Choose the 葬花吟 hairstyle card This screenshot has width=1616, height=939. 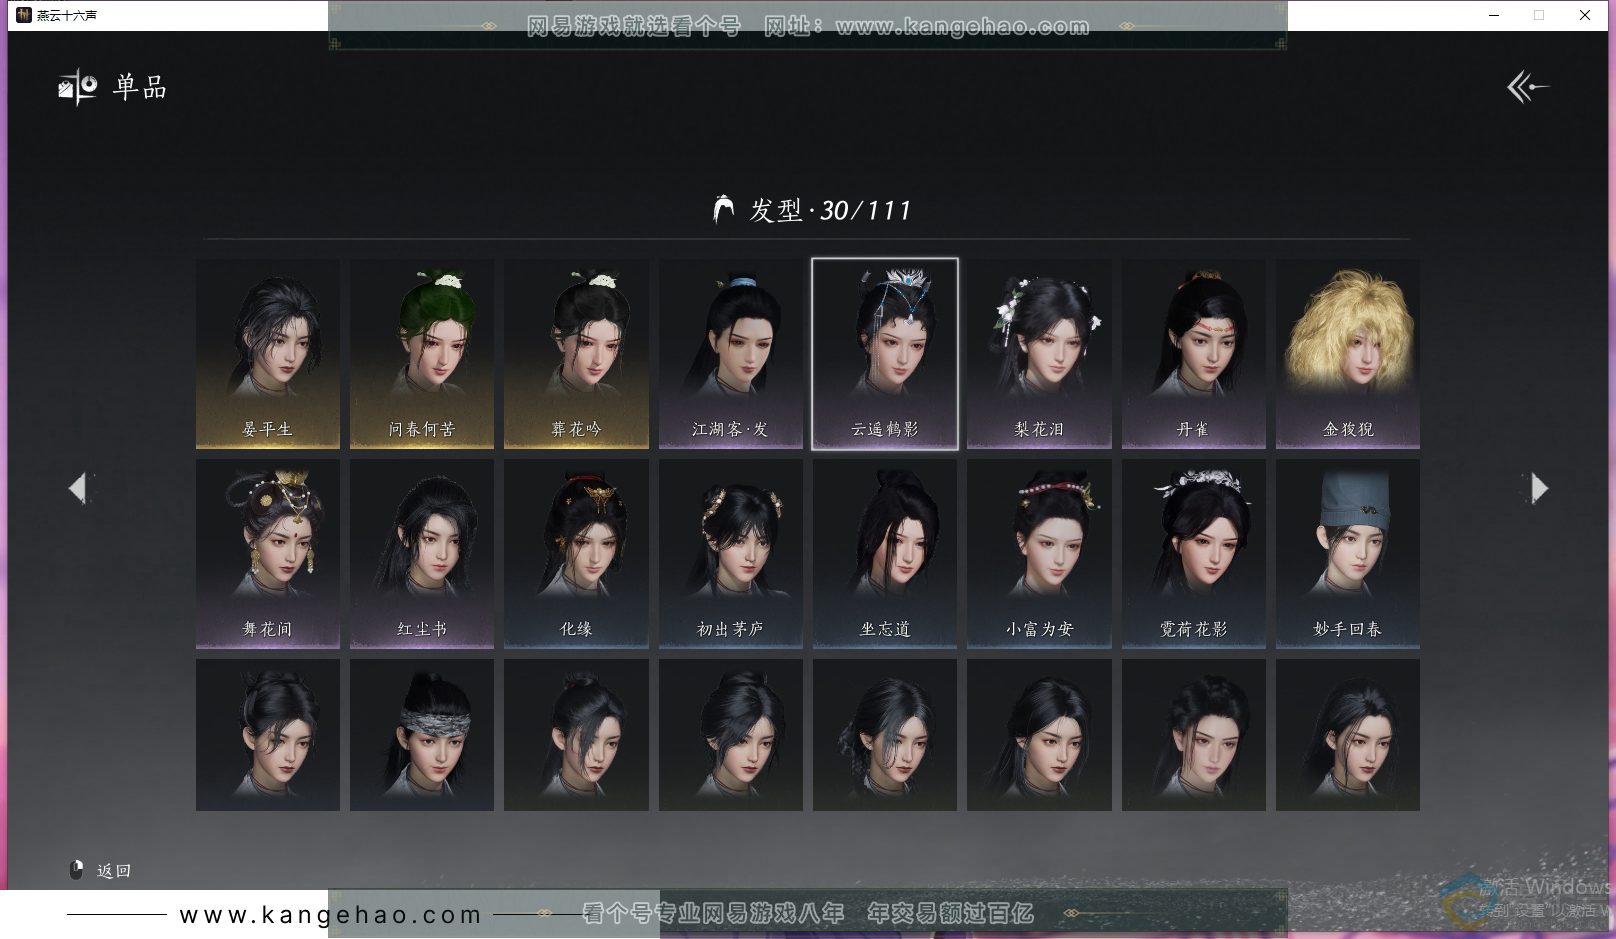[x=576, y=354]
